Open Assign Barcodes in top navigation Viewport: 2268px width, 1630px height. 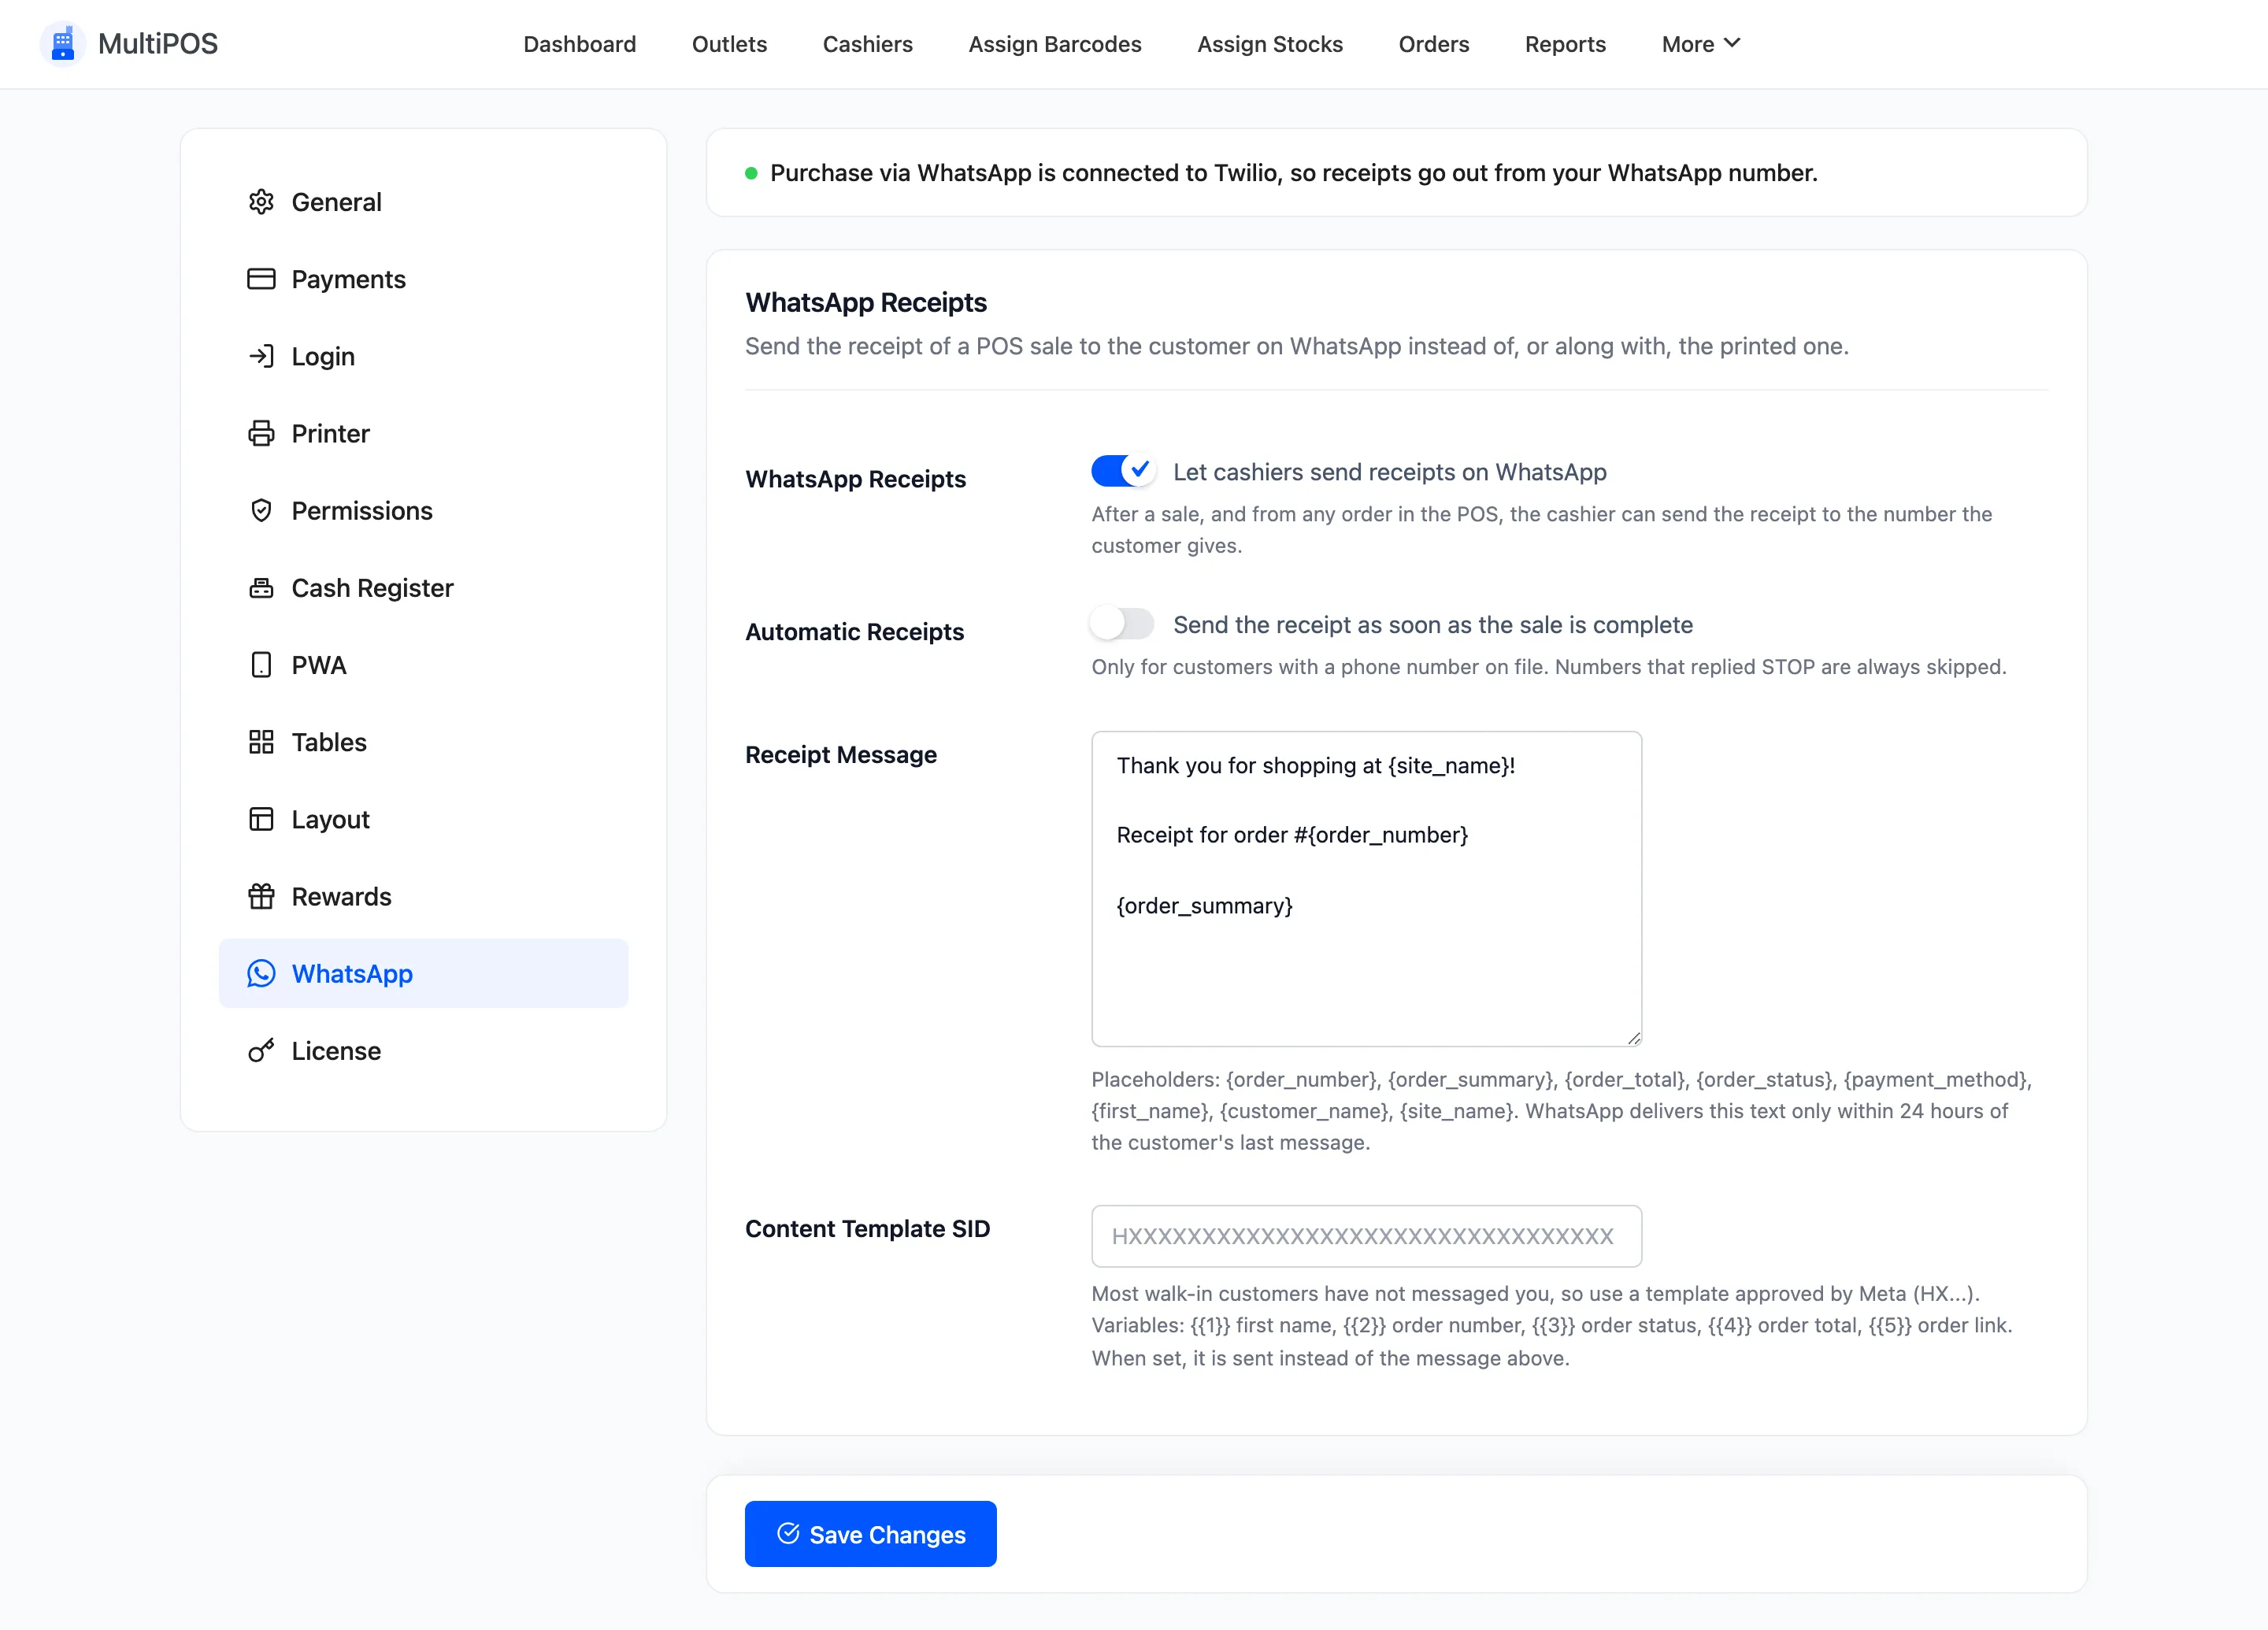pos(1055,44)
